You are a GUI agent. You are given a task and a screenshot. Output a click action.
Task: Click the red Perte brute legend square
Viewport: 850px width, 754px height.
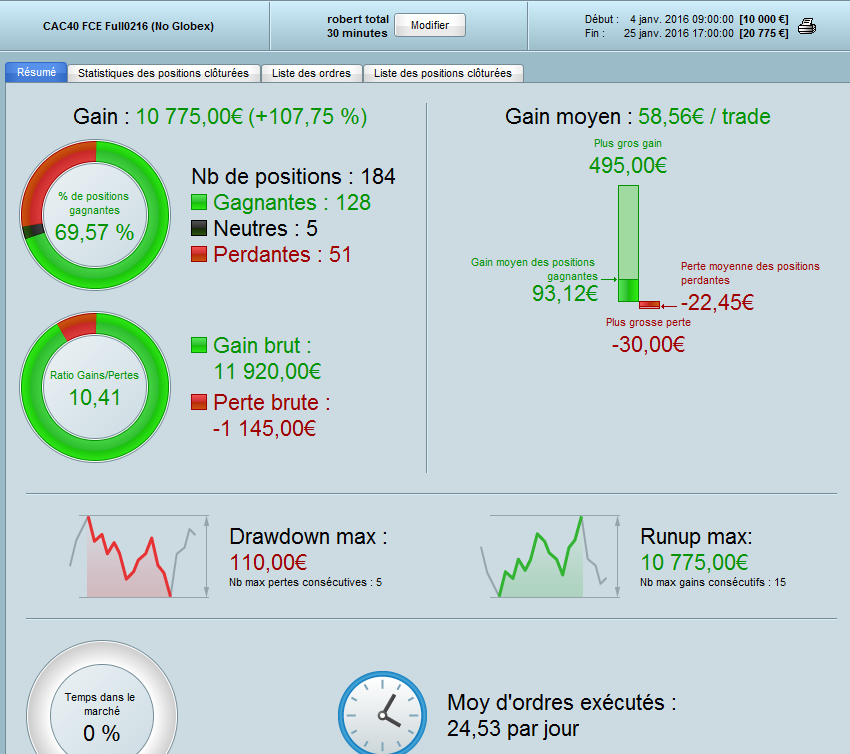[x=199, y=403]
